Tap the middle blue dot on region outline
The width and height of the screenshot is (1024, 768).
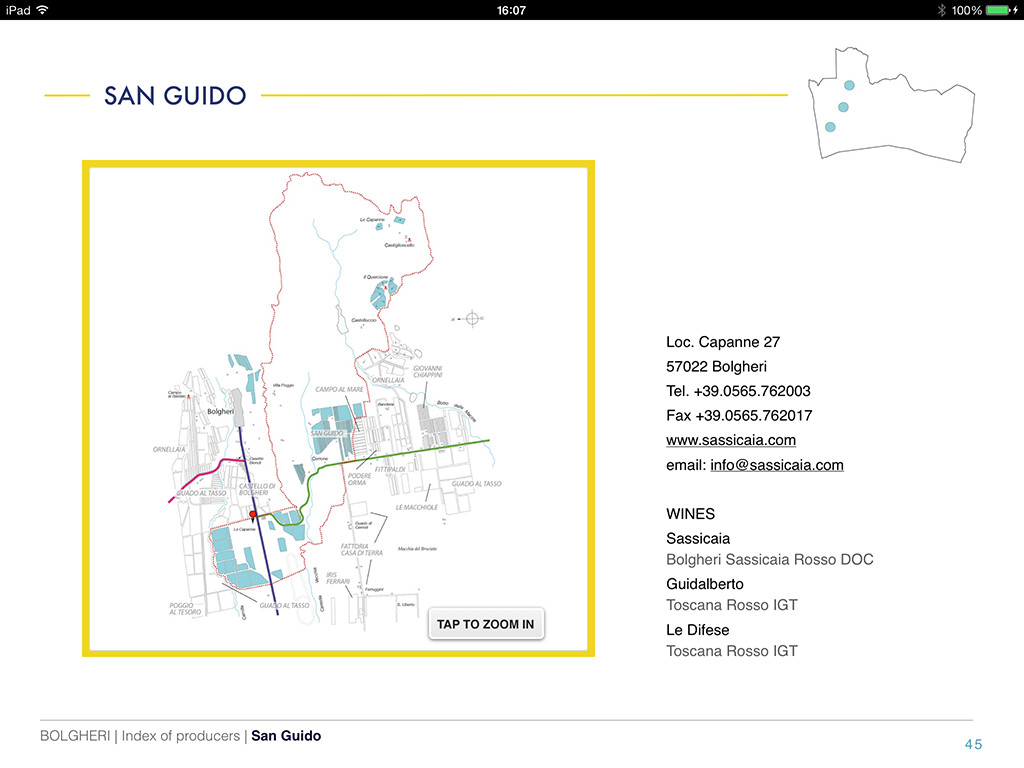(x=843, y=107)
